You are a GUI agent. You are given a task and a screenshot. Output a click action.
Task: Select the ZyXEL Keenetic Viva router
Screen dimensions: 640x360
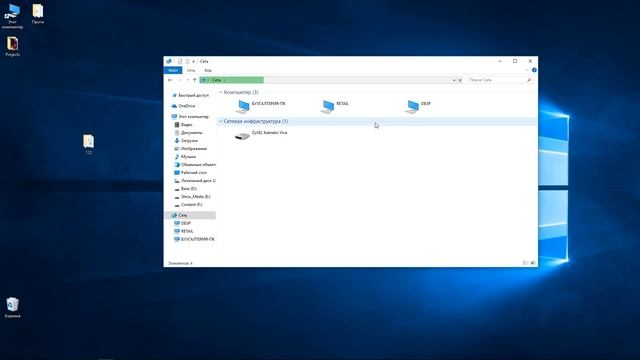(260, 135)
